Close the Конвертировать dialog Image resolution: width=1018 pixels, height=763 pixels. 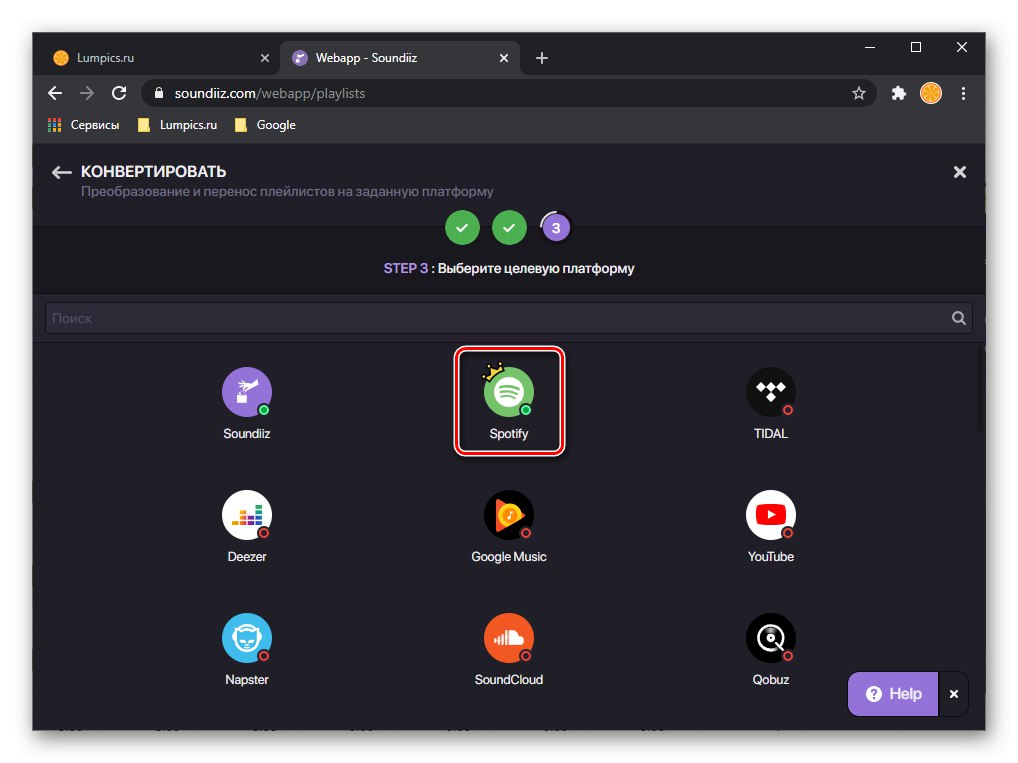click(x=960, y=172)
